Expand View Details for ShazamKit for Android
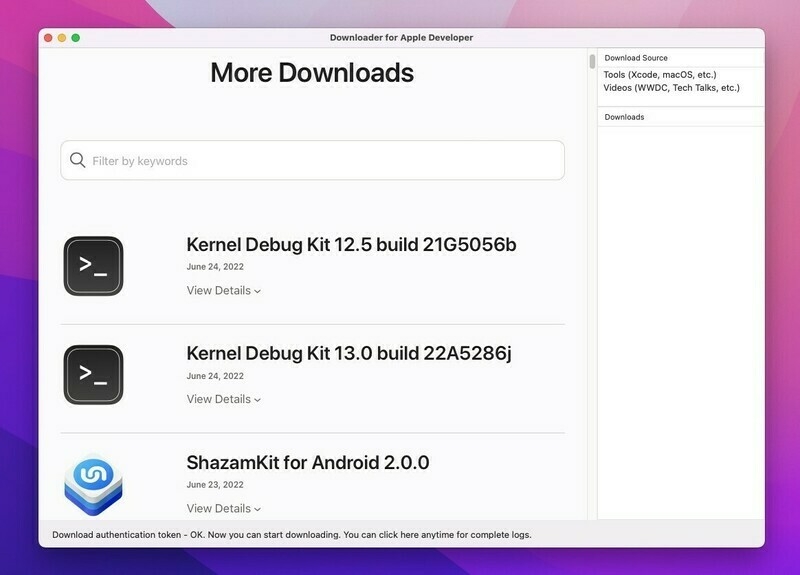Viewport: 800px width, 575px height. pyautogui.click(x=223, y=508)
